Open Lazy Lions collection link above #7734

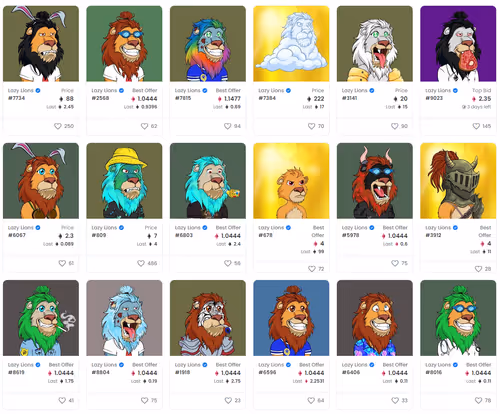(21, 90)
